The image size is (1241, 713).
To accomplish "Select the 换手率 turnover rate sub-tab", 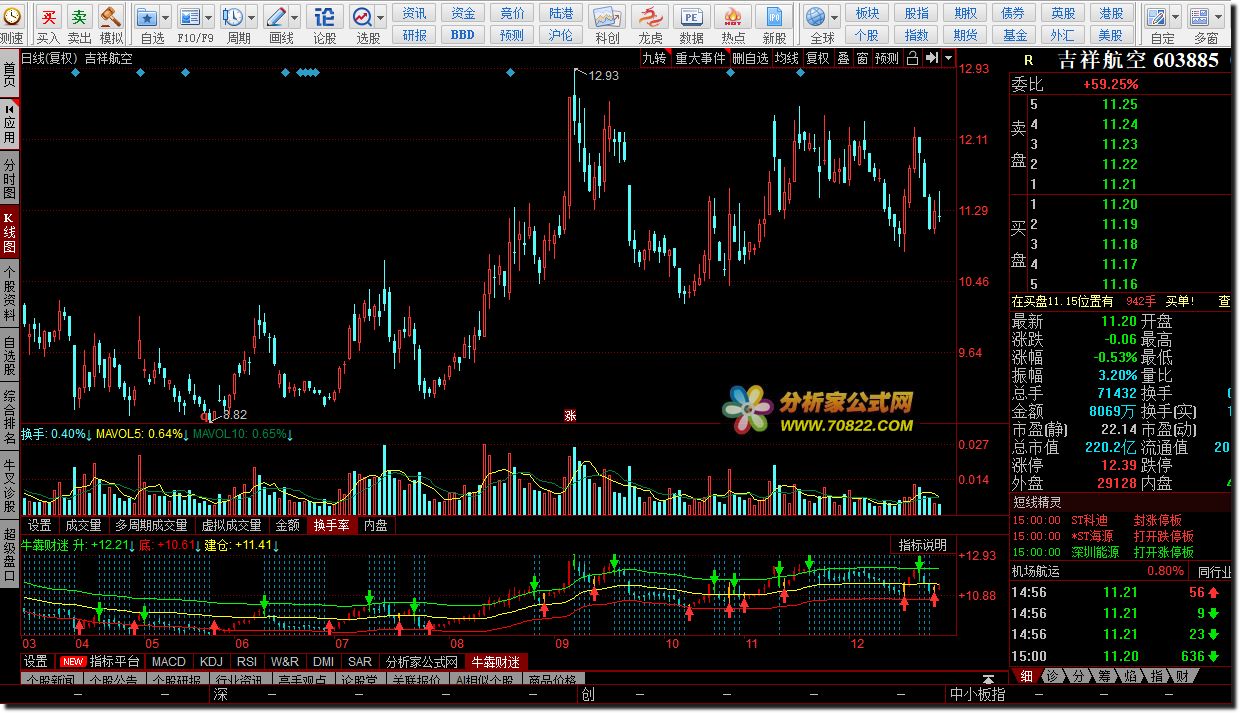I will 331,525.
